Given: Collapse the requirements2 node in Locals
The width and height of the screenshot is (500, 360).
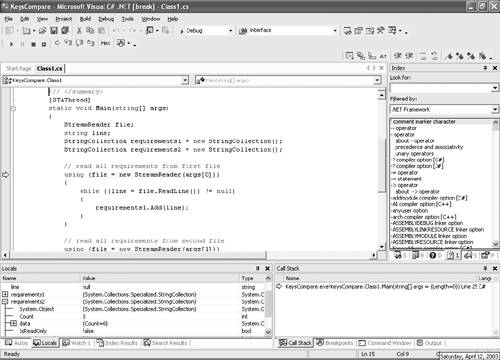Looking at the screenshot, I should coord(5,302).
